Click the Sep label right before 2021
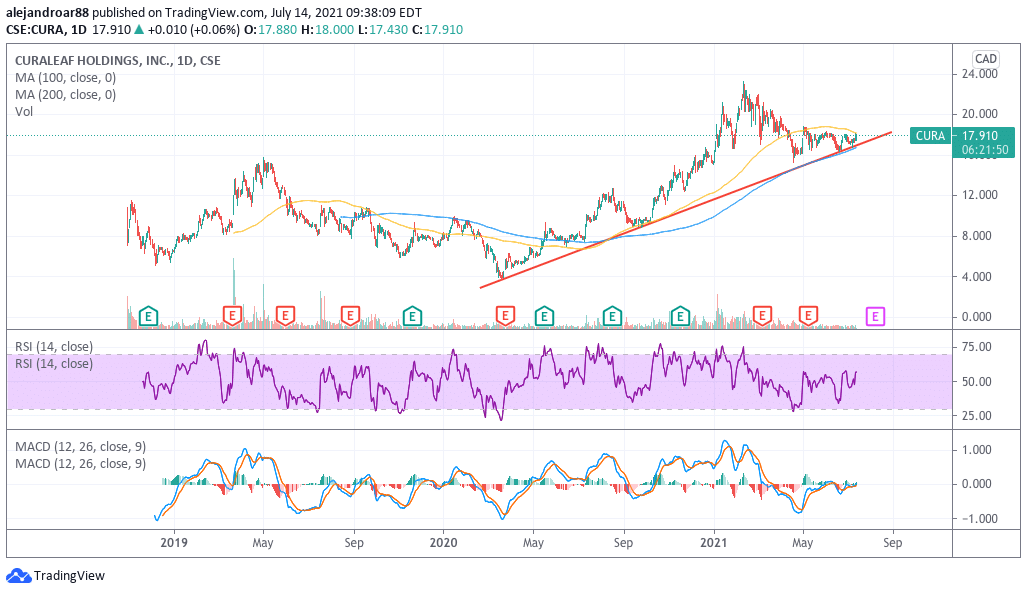 click(x=623, y=543)
